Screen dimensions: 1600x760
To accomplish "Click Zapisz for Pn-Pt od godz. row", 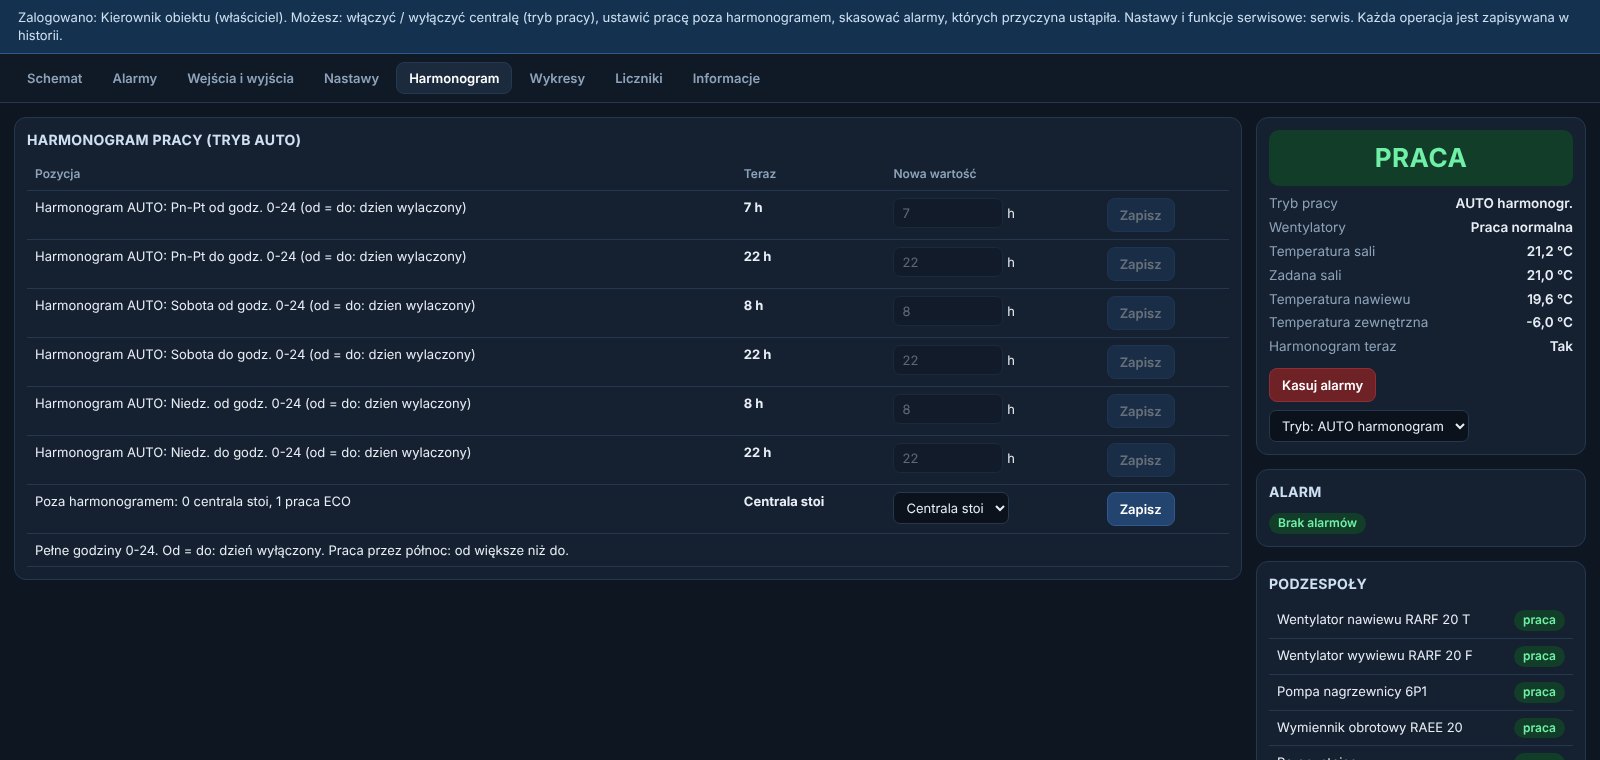I will 1140,215.
